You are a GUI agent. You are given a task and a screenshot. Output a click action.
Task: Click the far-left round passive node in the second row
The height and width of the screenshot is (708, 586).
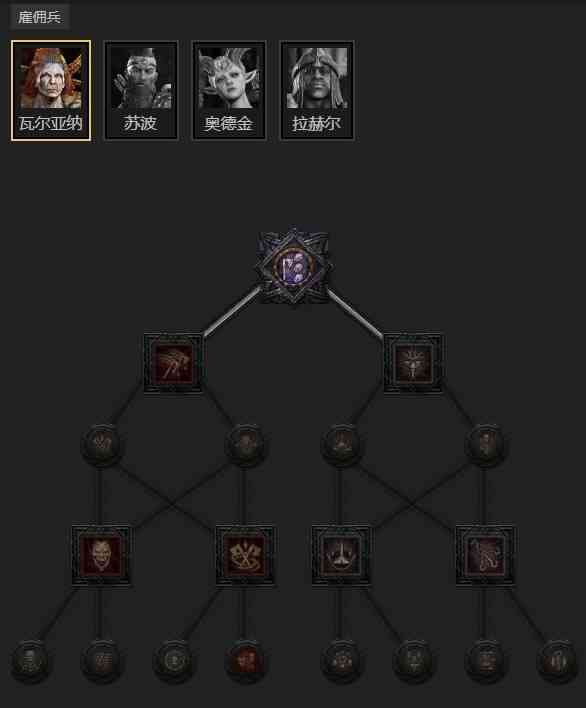pos(102,445)
